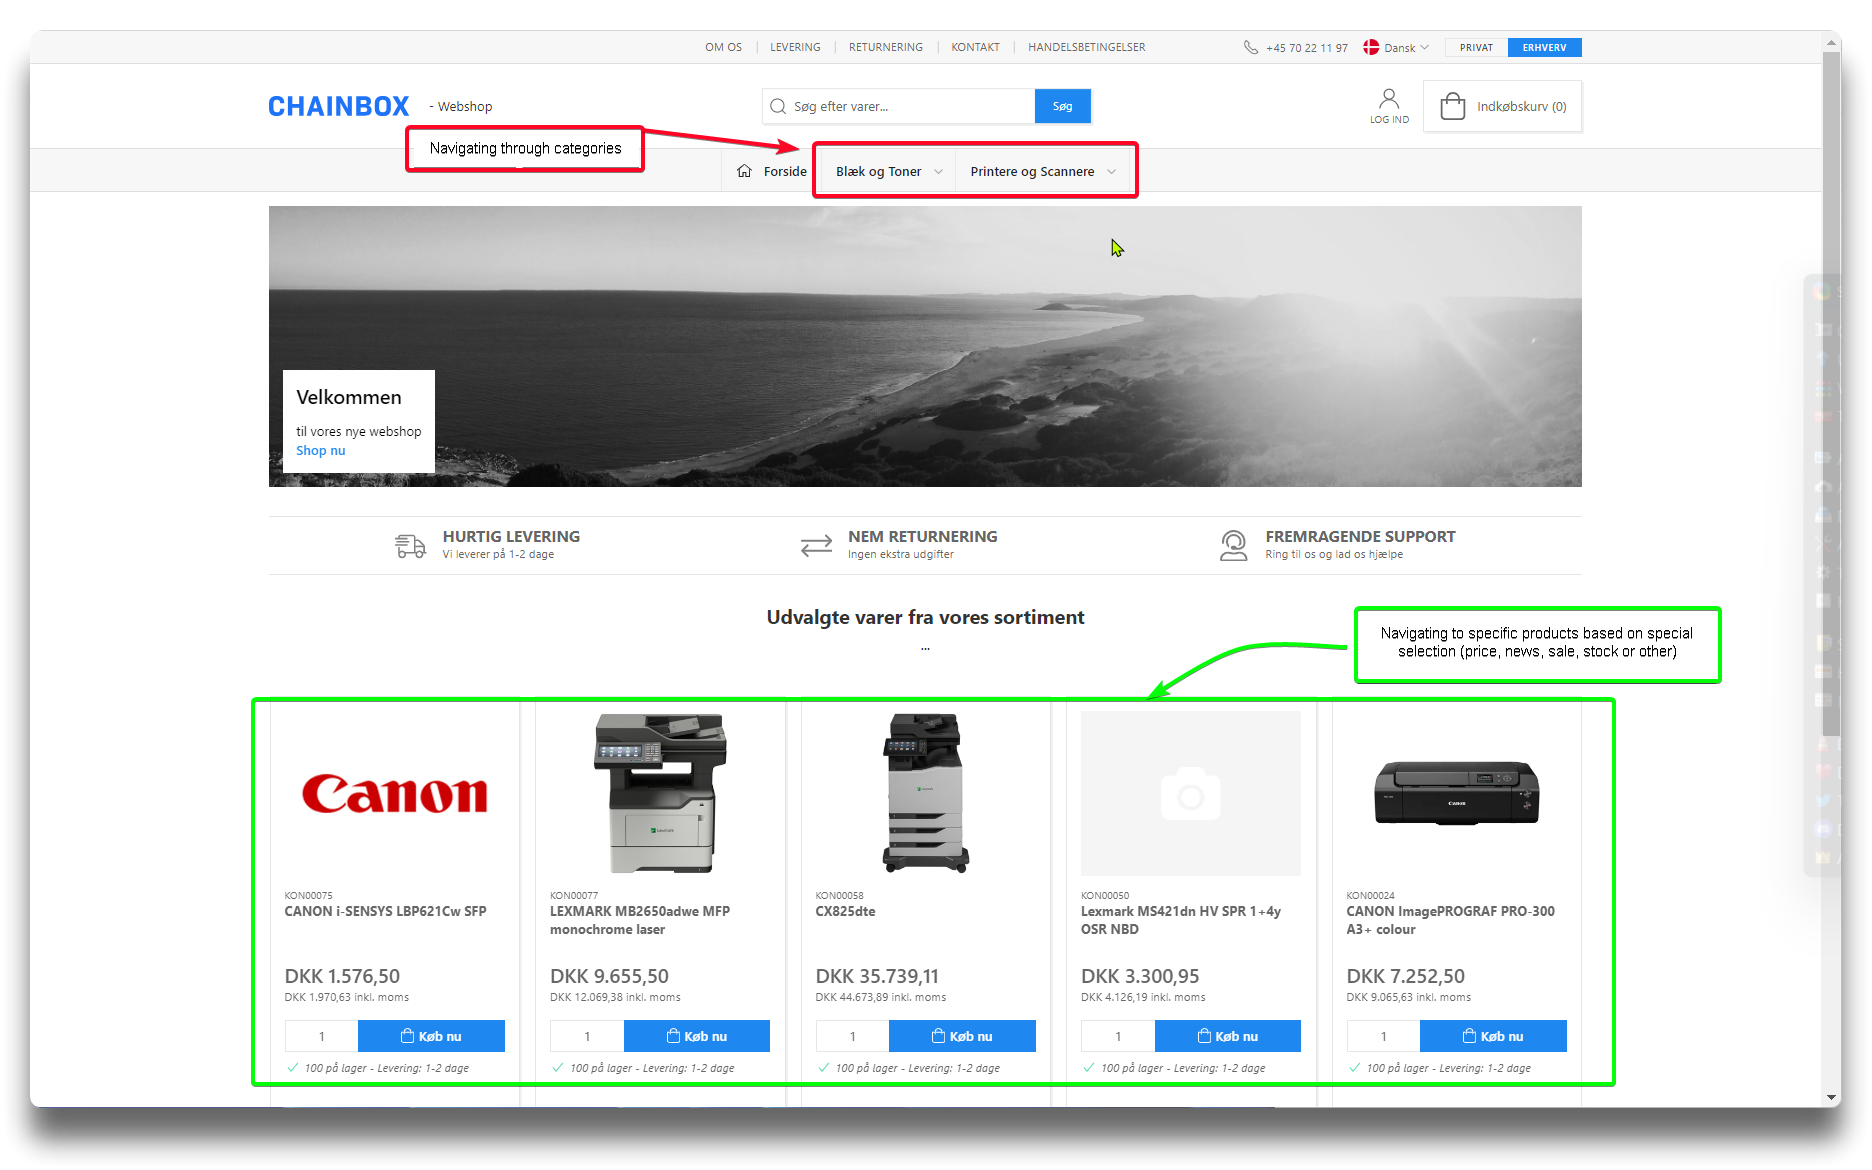Image resolution: width=1872 pixels, height=1170 pixels.
Task: Open the Levering menu item
Action: [795, 47]
